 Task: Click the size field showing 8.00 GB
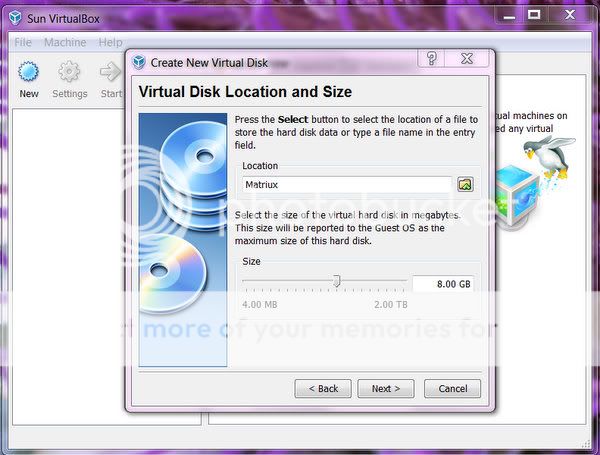click(x=443, y=284)
